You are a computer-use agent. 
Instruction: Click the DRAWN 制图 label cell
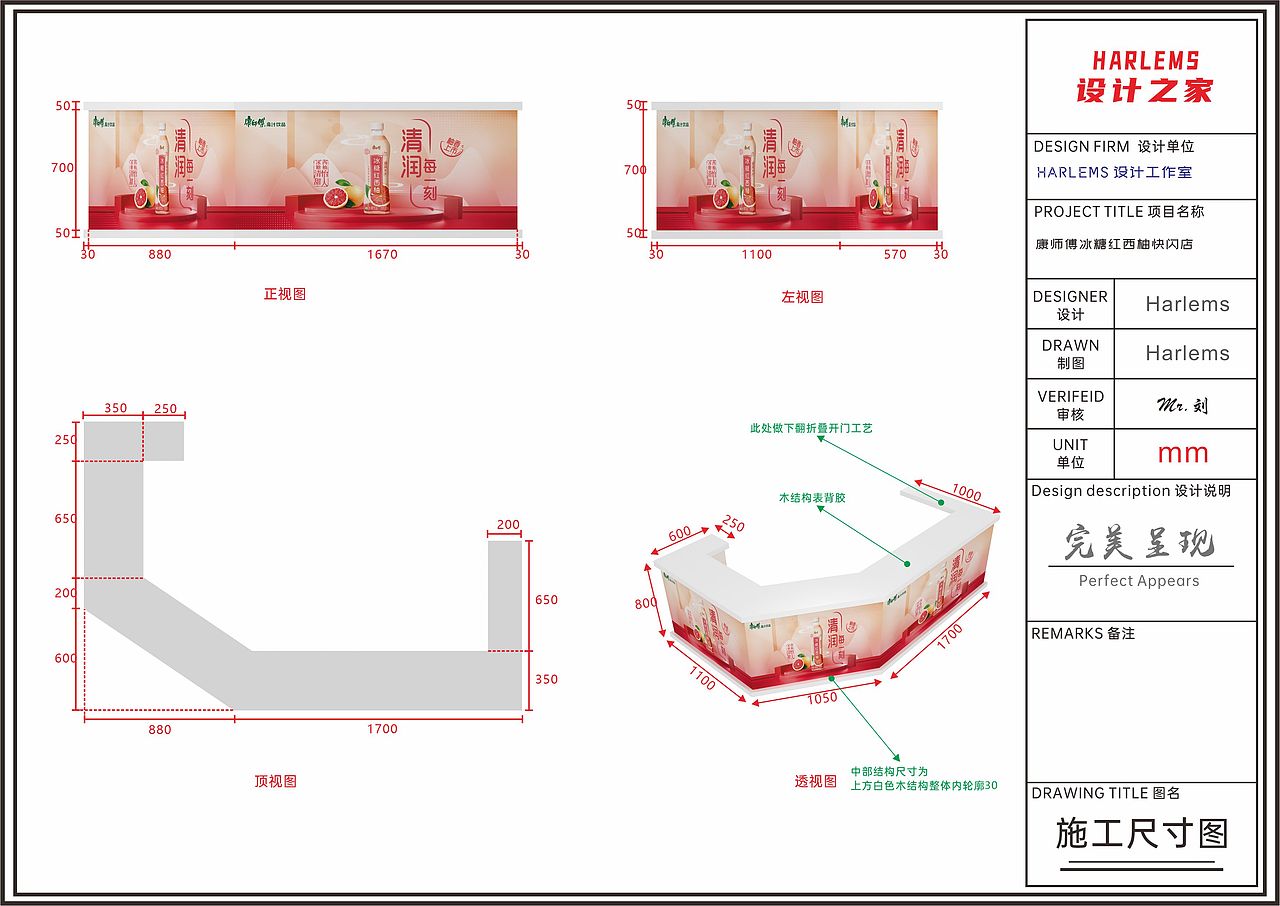1070,353
